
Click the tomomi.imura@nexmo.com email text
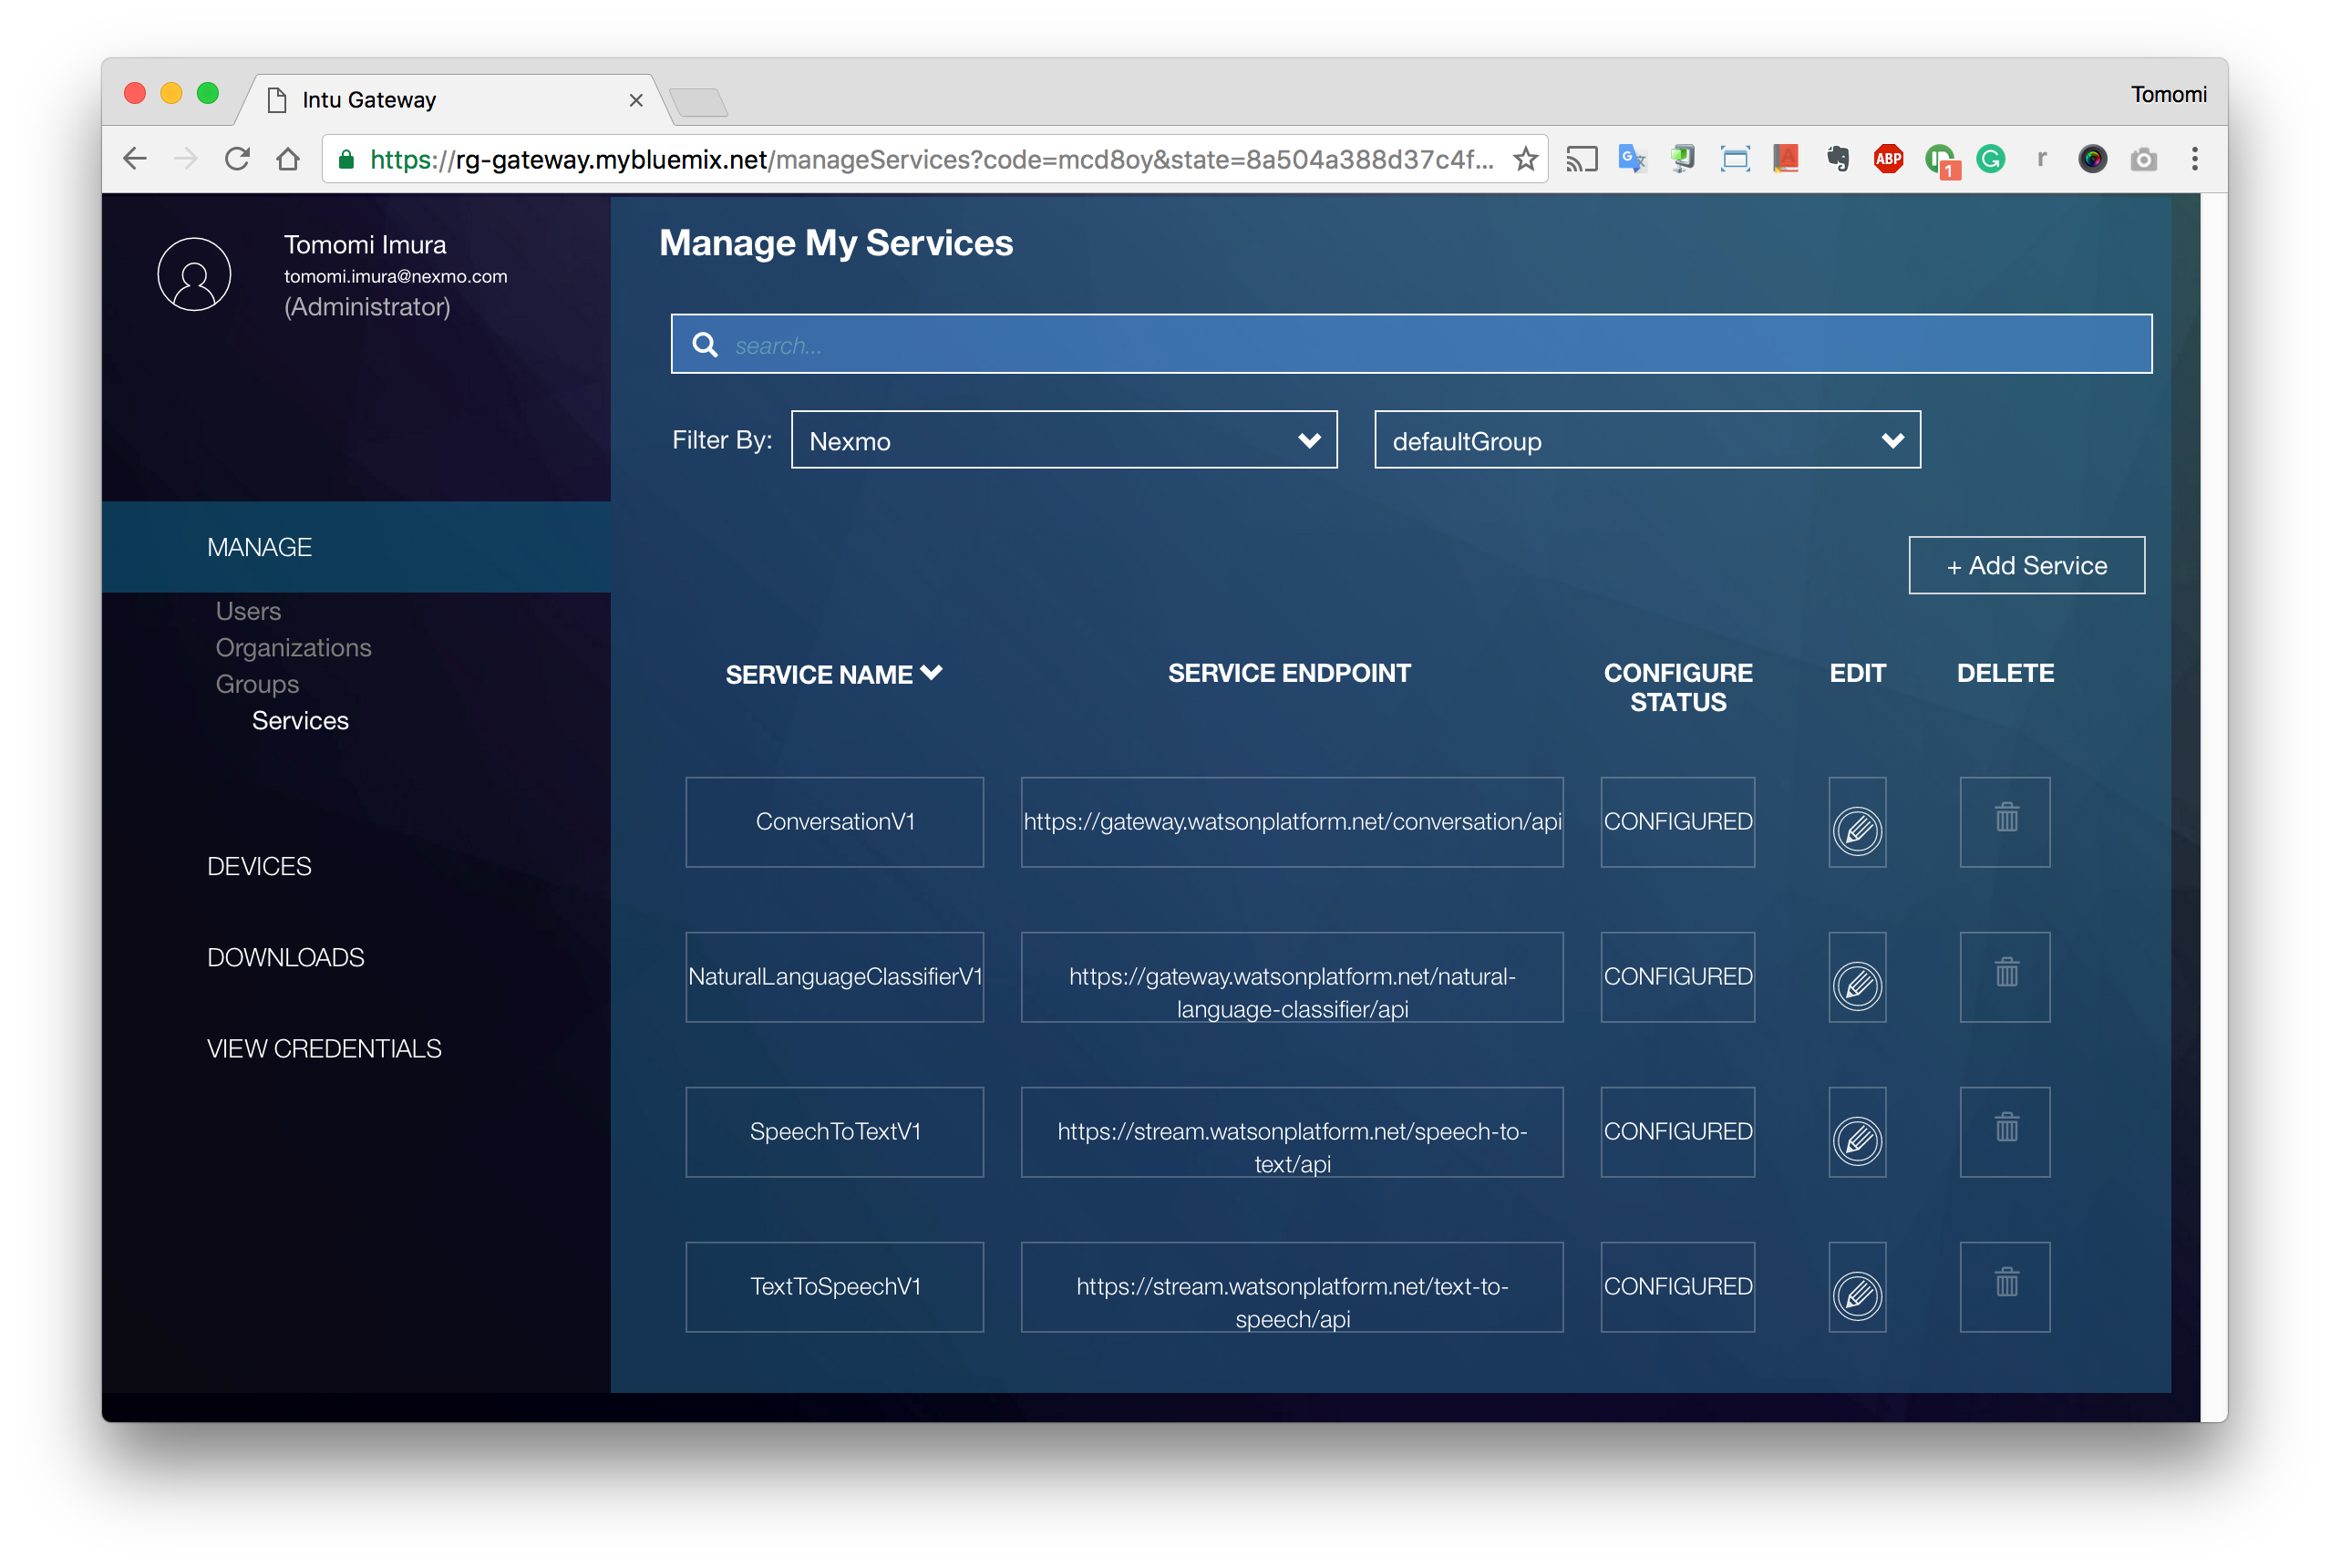tap(396, 277)
